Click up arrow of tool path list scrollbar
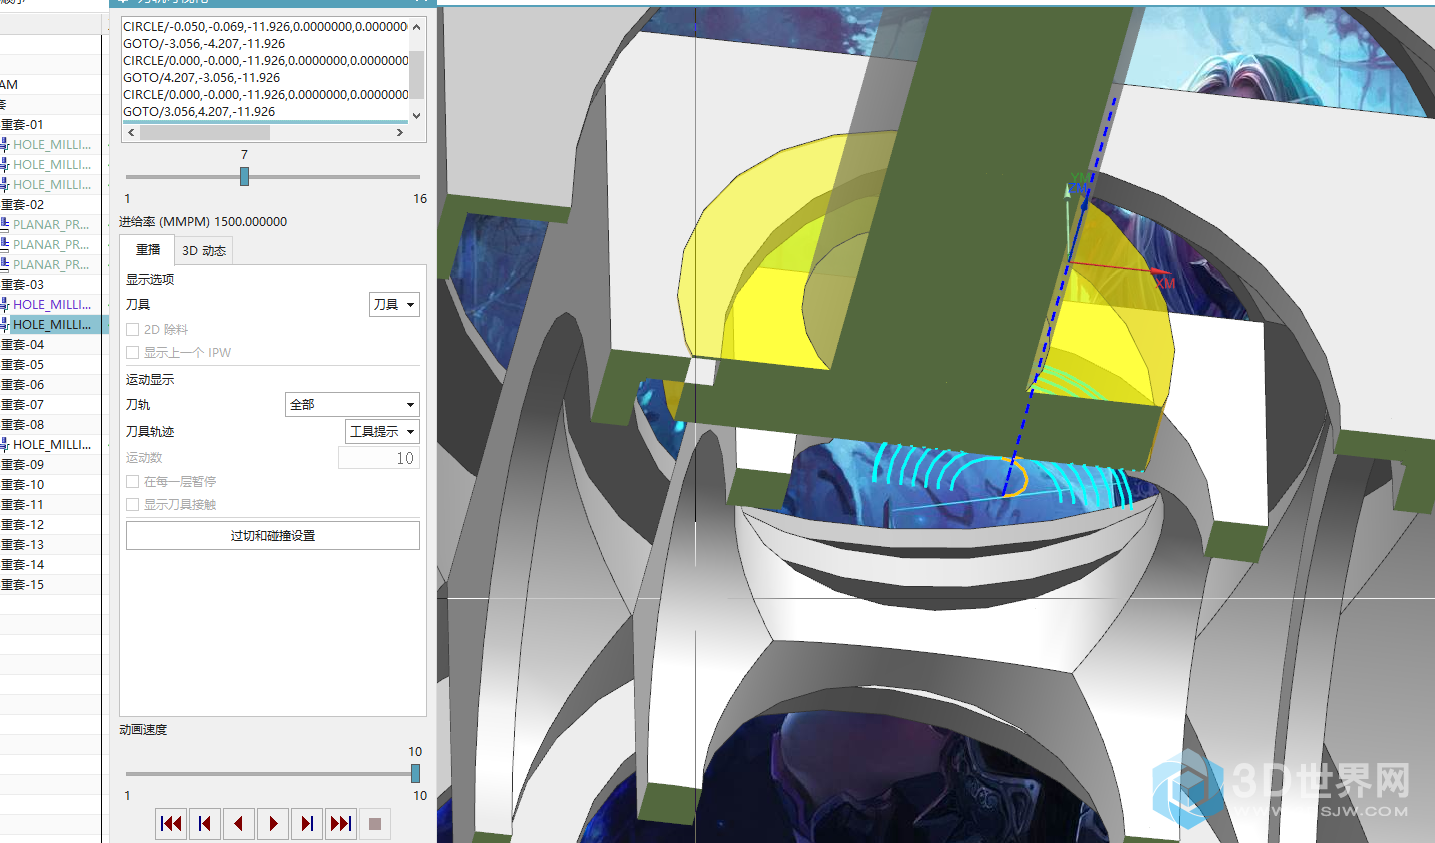This screenshot has width=1435, height=843. pyautogui.click(x=417, y=25)
